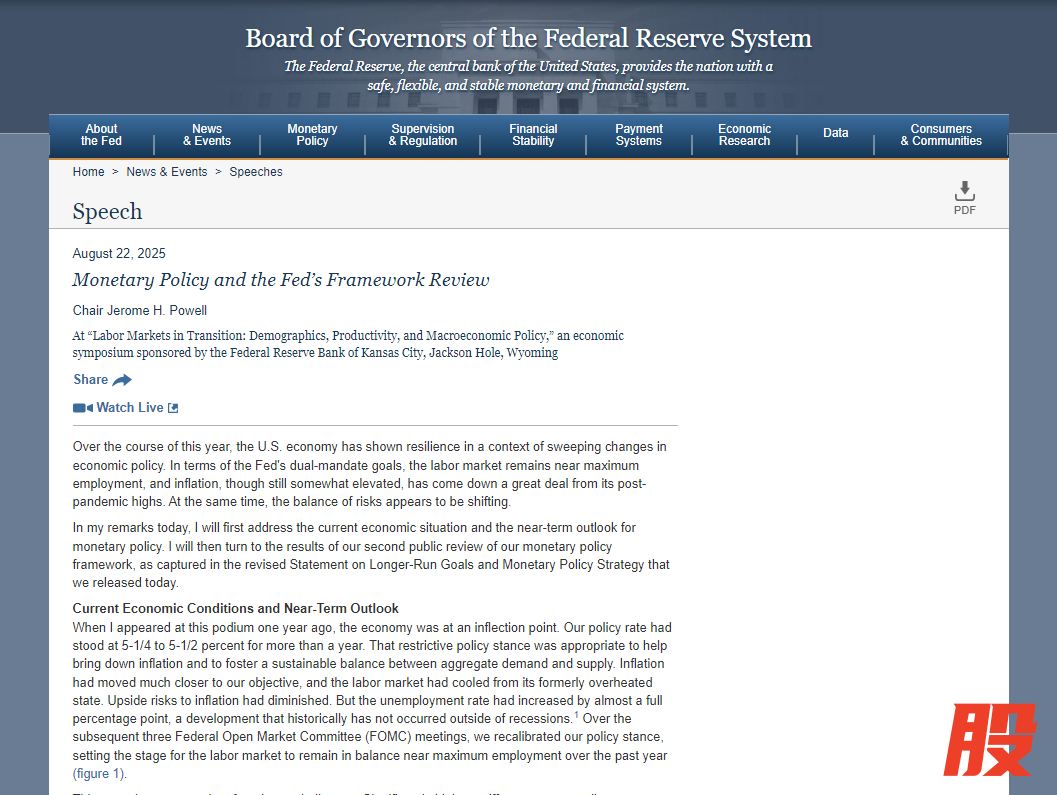Image resolution: width=1057 pixels, height=795 pixels.
Task: Click footnote 1 superscript reference
Action: click(576, 715)
